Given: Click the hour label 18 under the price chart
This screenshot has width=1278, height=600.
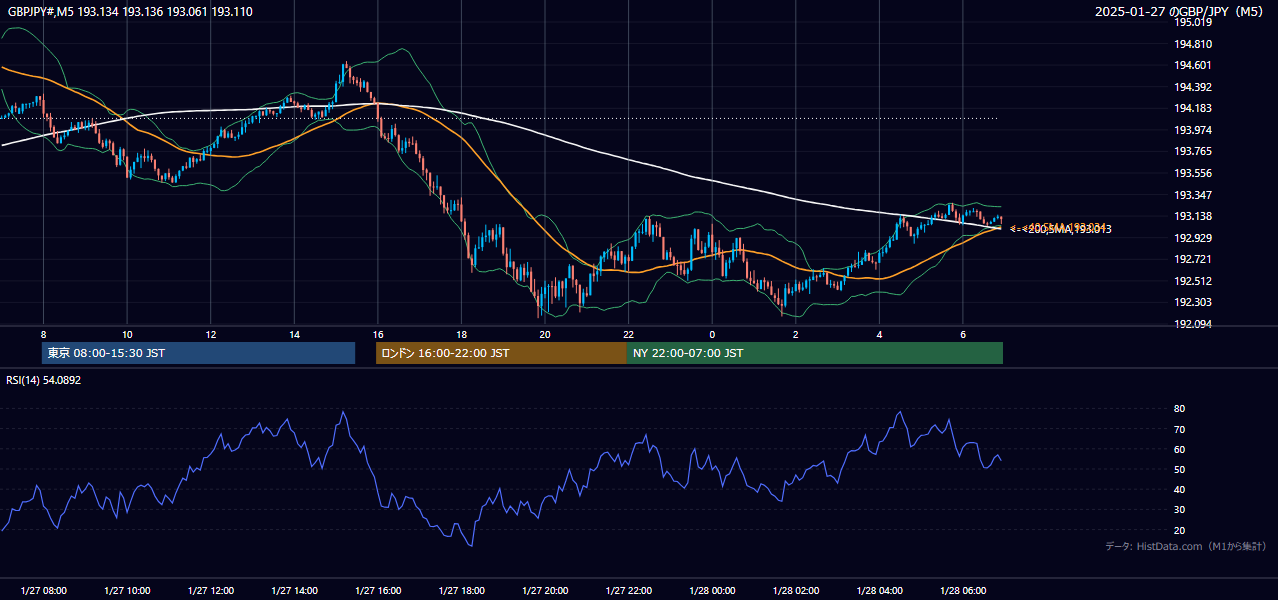Looking at the screenshot, I should [x=461, y=334].
